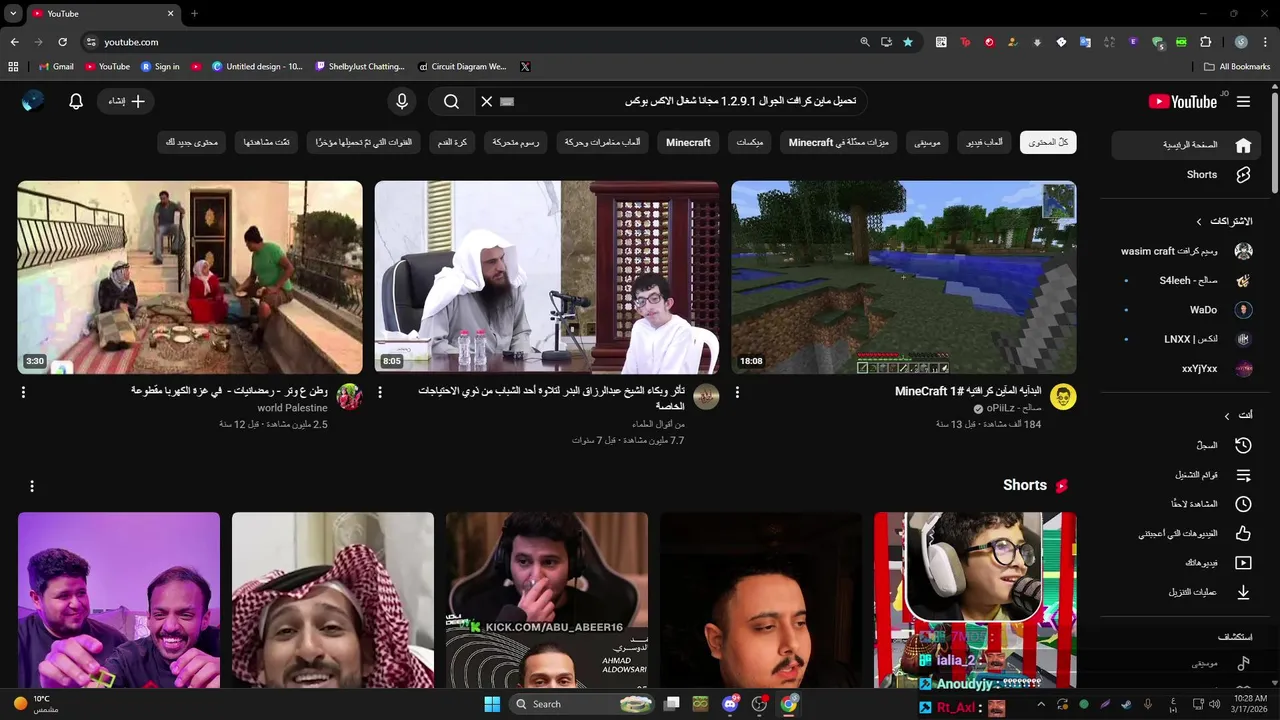Image resolution: width=1280 pixels, height=720 pixels.
Task: Open Downloads (عمليات التنزيل) in sidebar
Action: [x=1187, y=592]
